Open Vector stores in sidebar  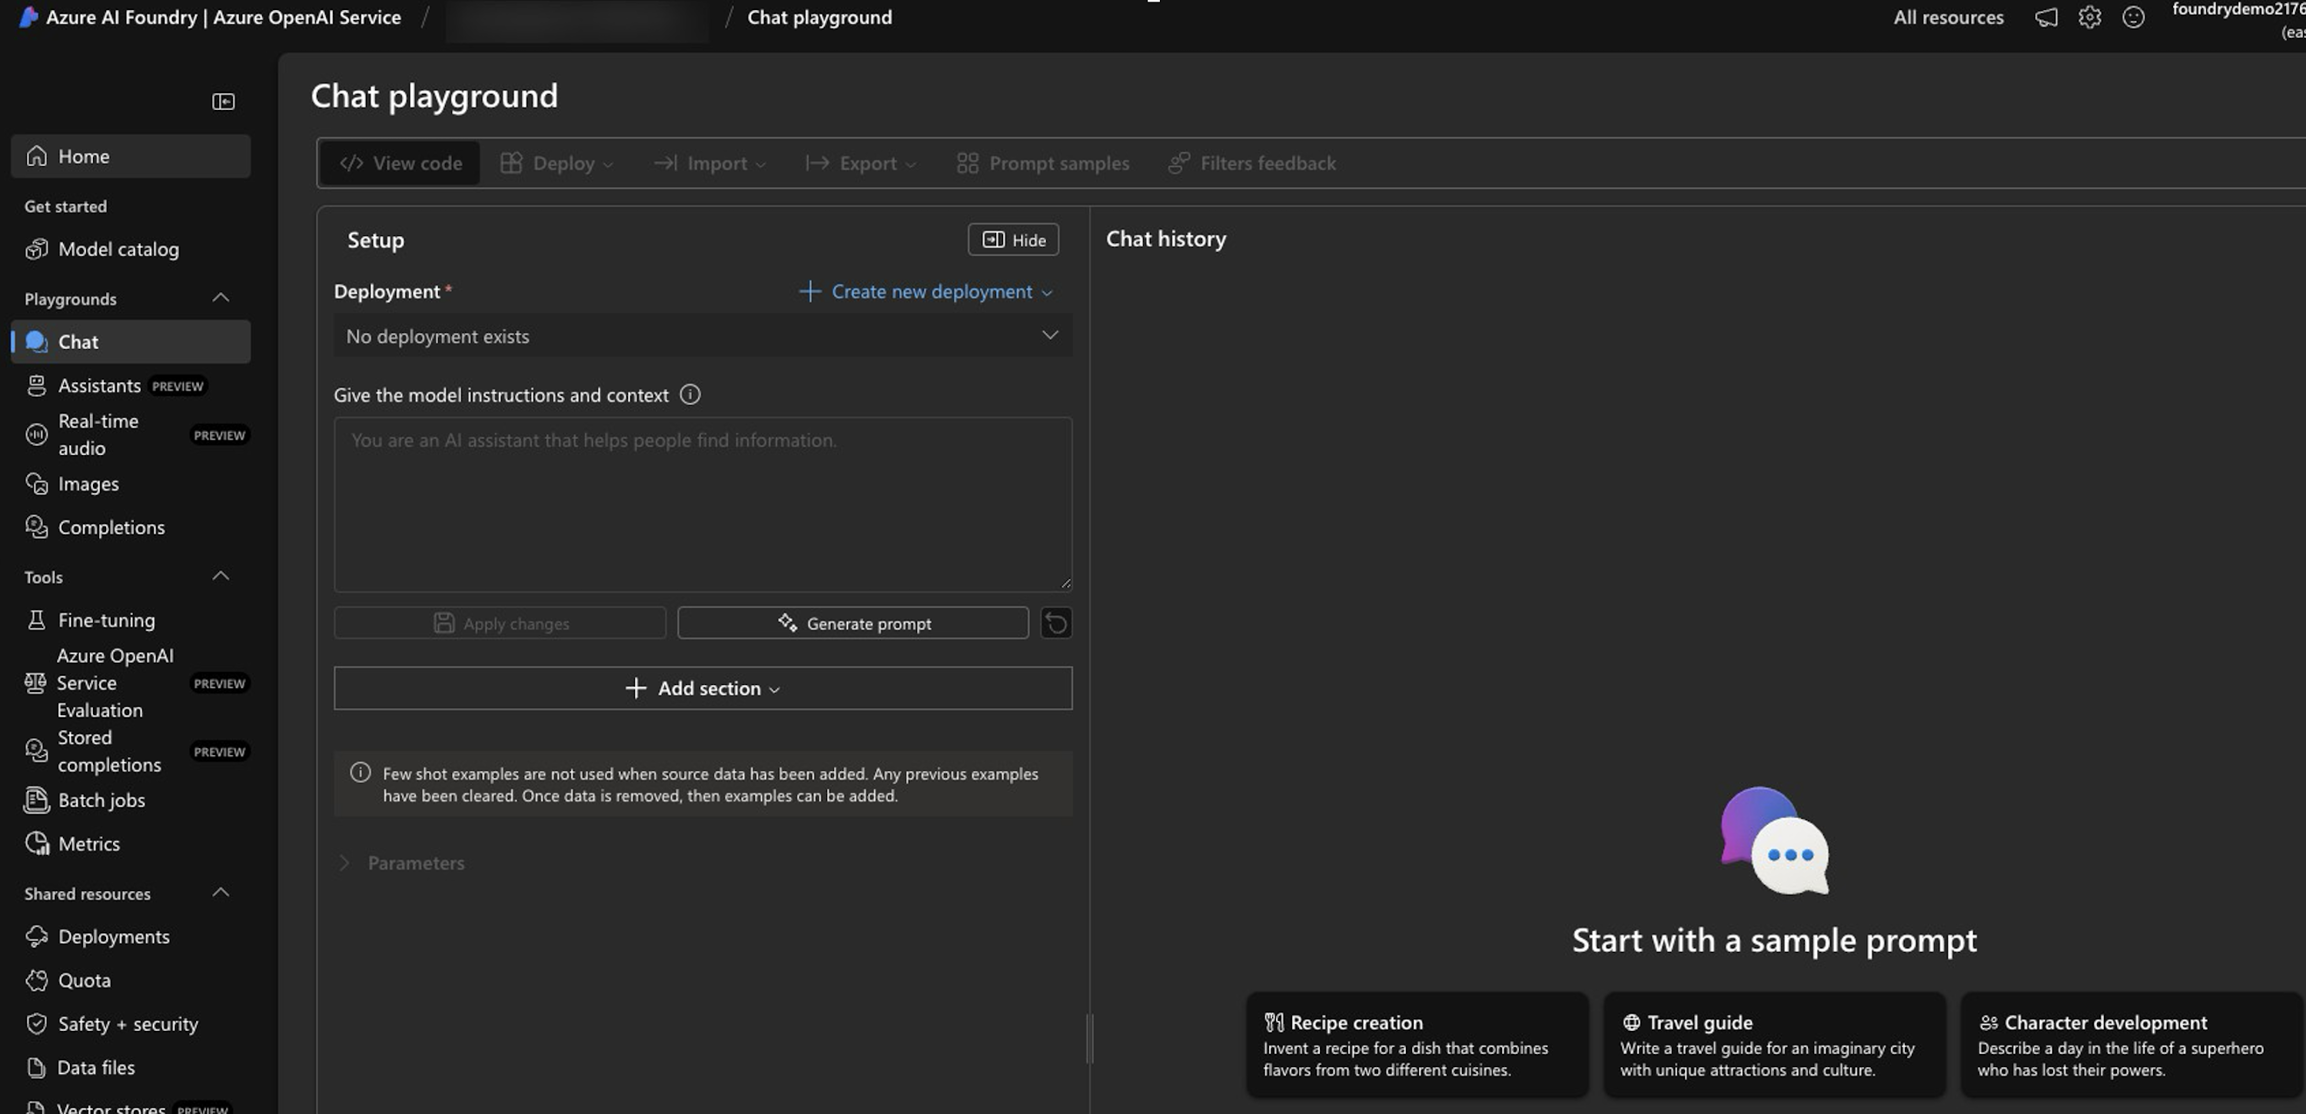pos(131,1106)
